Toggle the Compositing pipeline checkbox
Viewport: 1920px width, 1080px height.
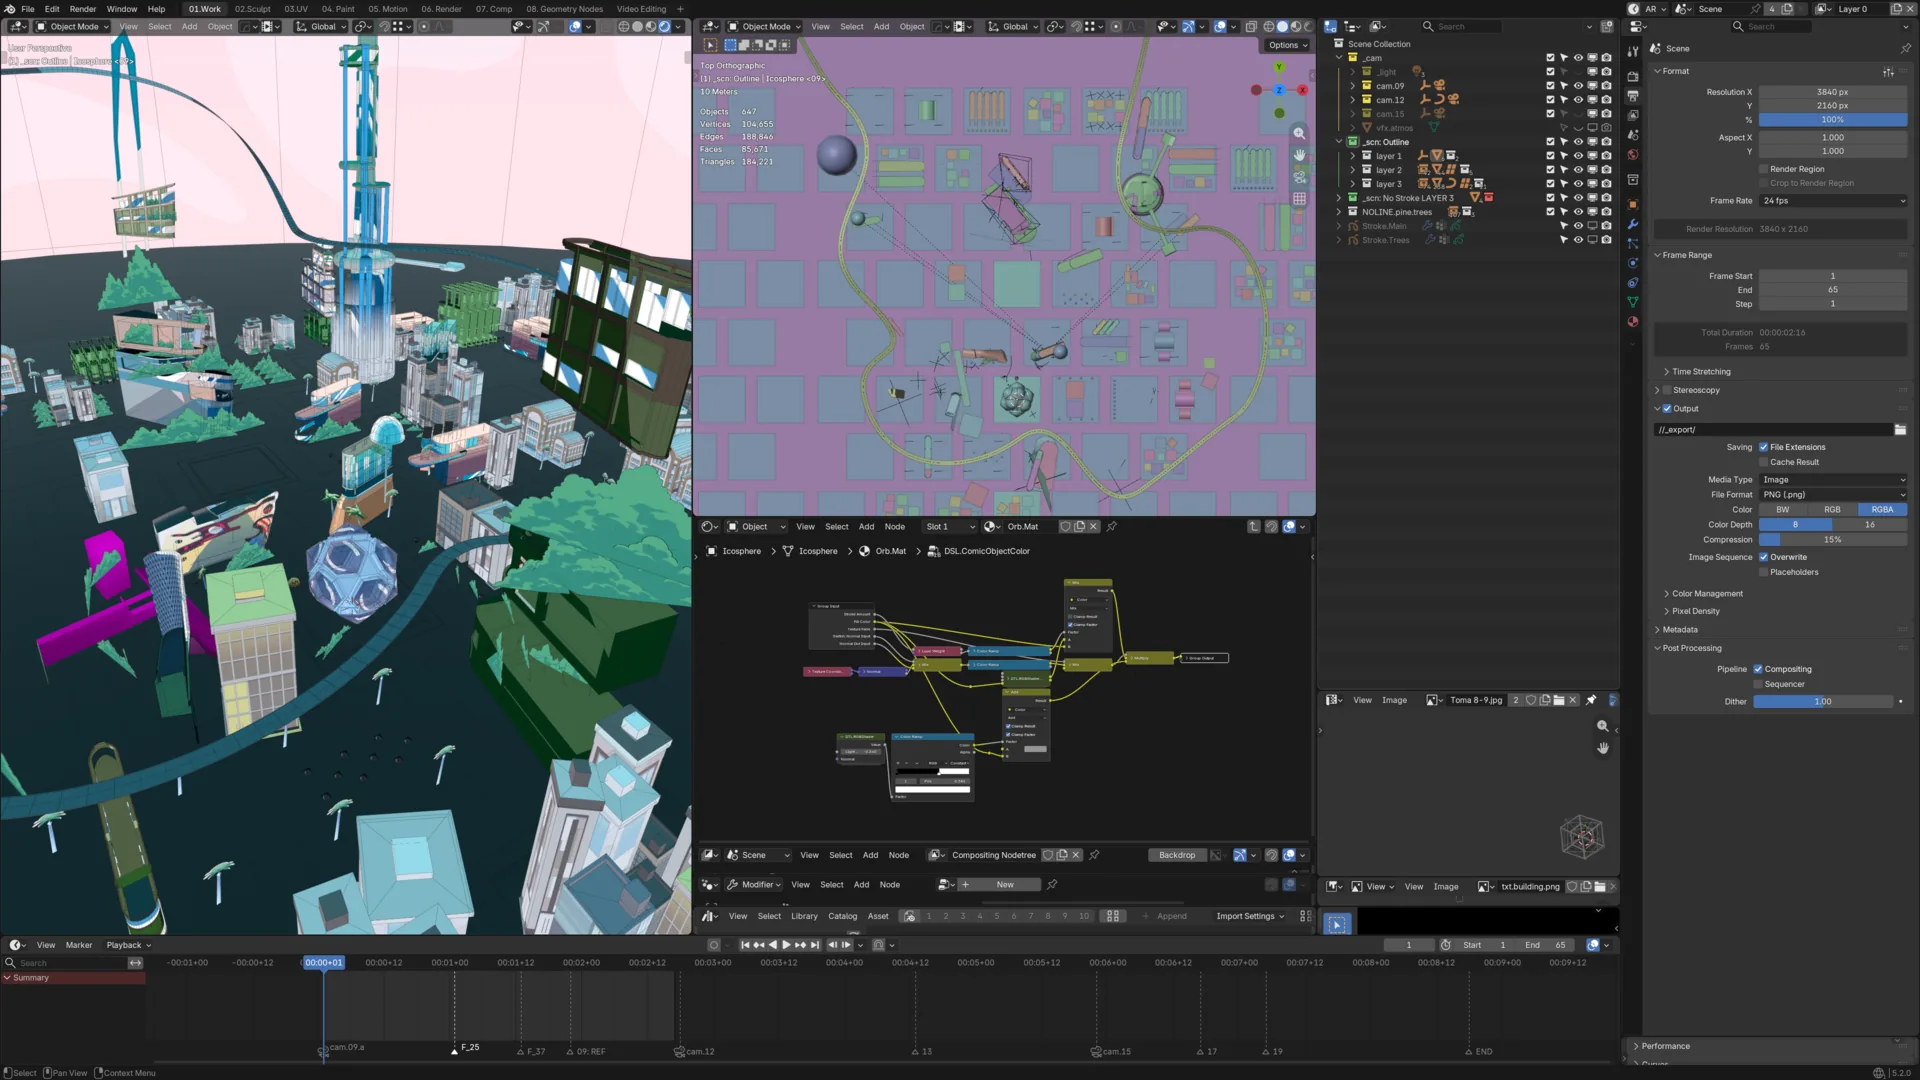pos(1757,669)
